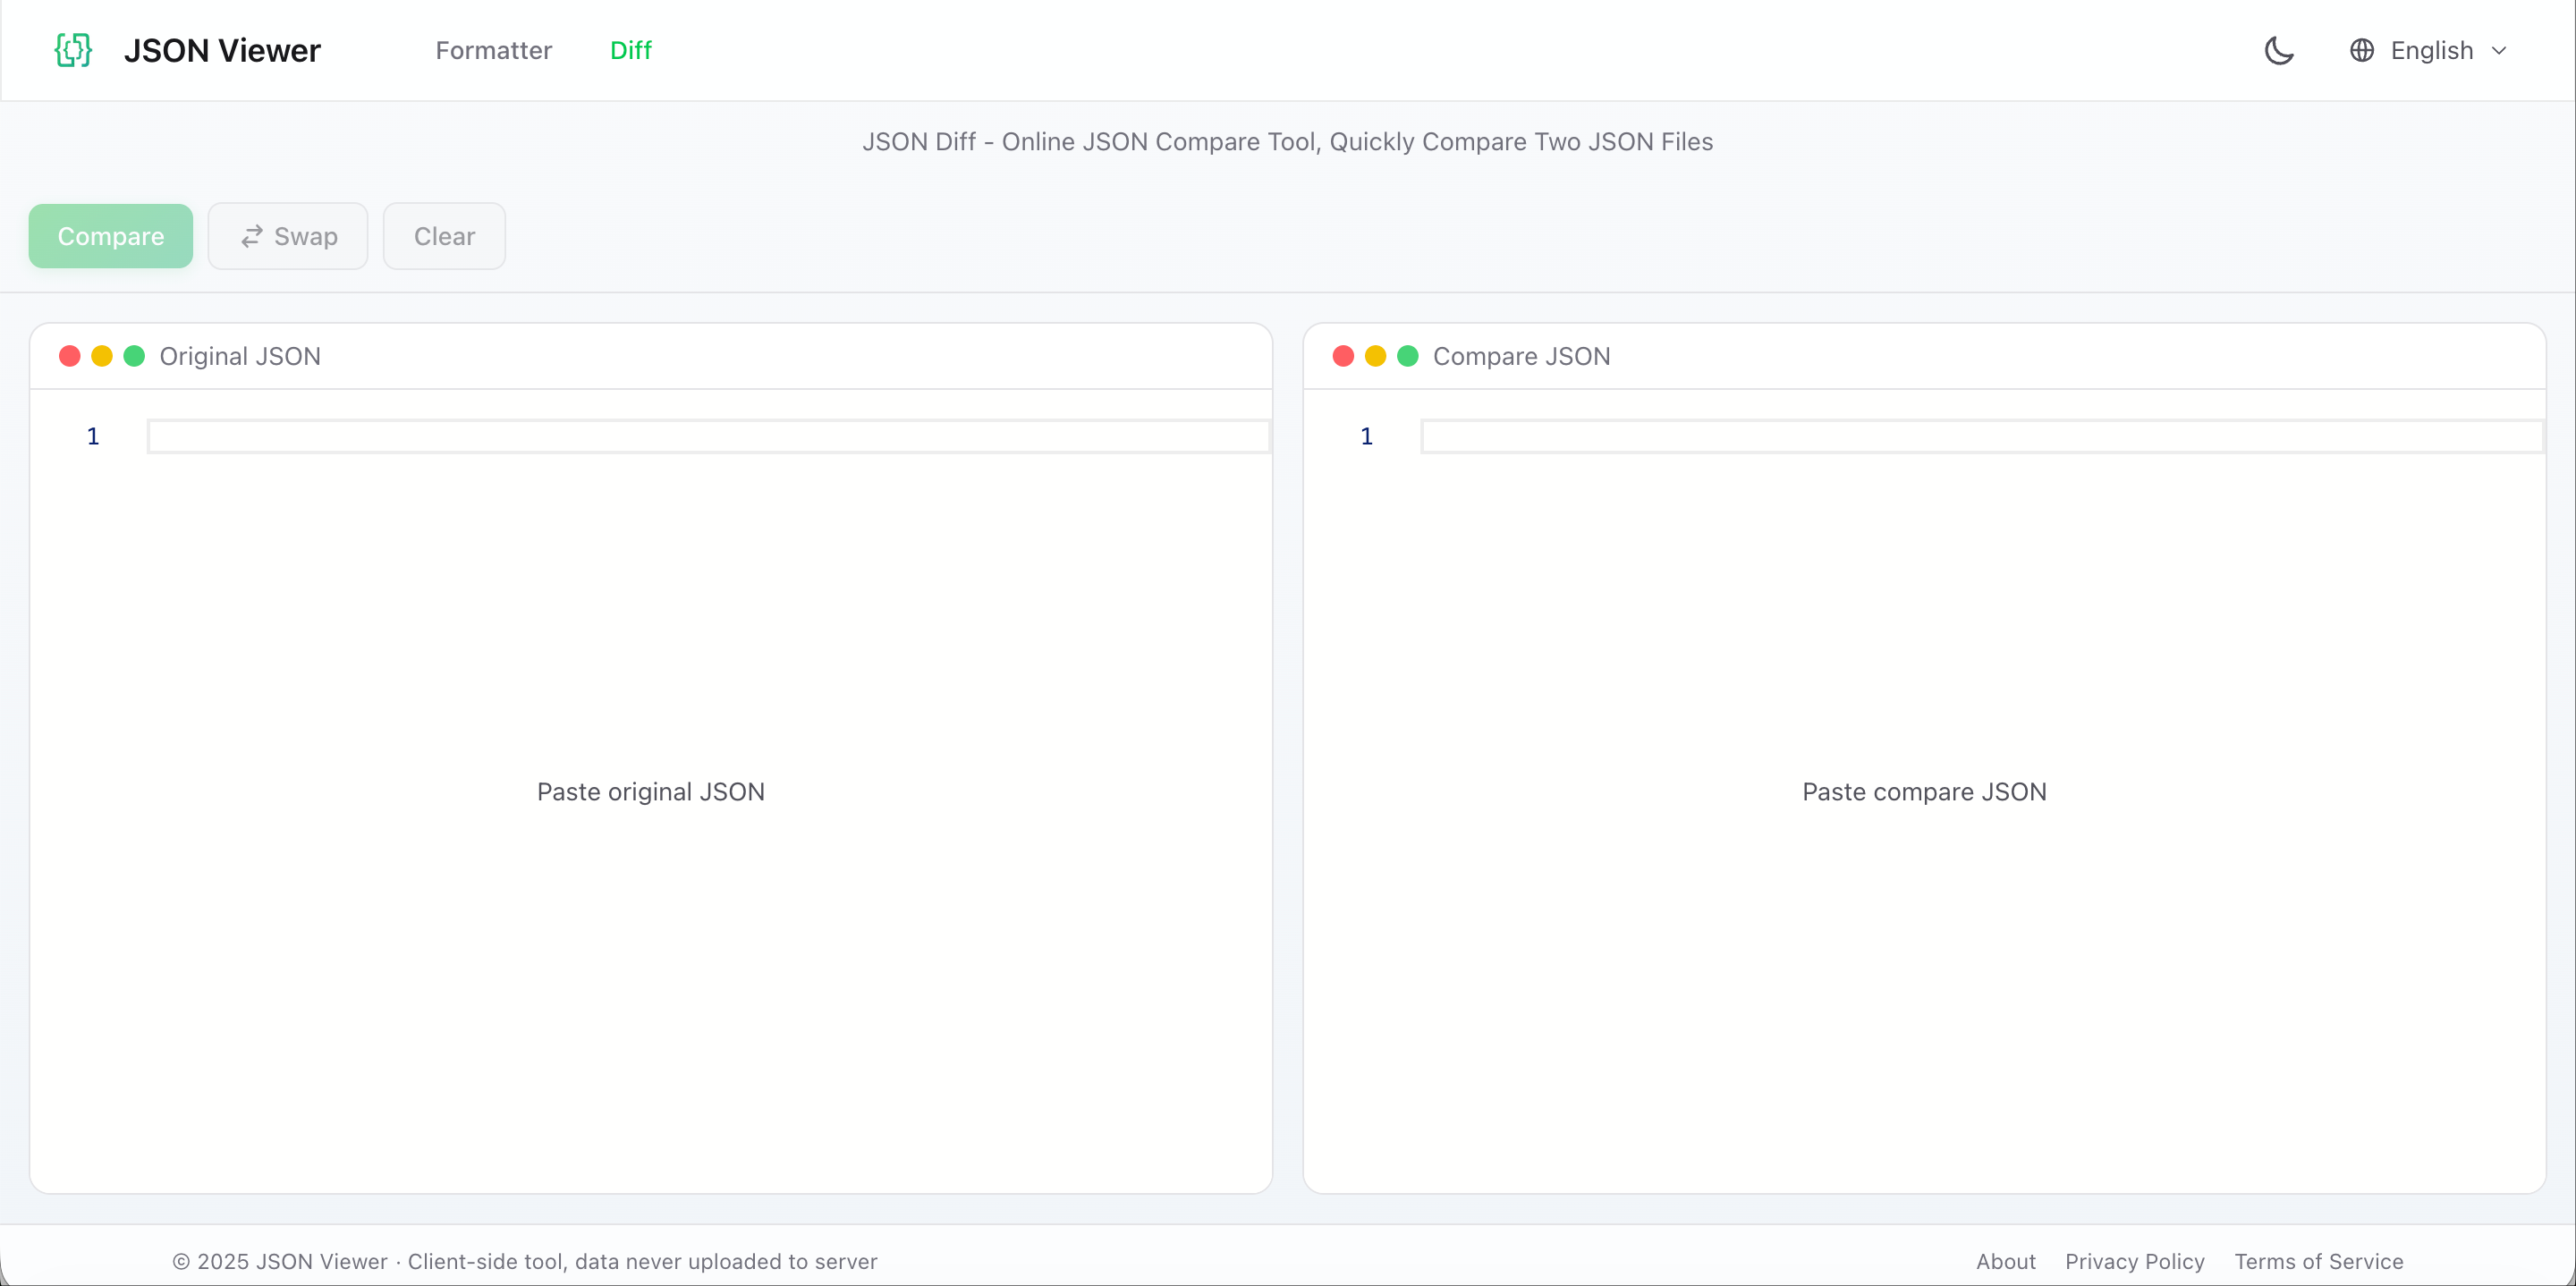Switch to the Formatter tab
This screenshot has width=2576, height=1286.
pyautogui.click(x=493, y=50)
